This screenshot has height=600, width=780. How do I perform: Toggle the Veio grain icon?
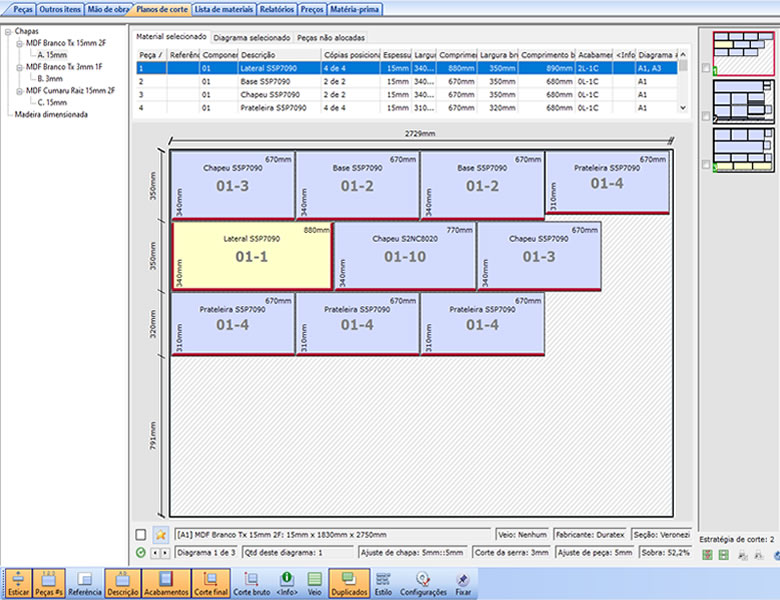click(x=315, y=583)
